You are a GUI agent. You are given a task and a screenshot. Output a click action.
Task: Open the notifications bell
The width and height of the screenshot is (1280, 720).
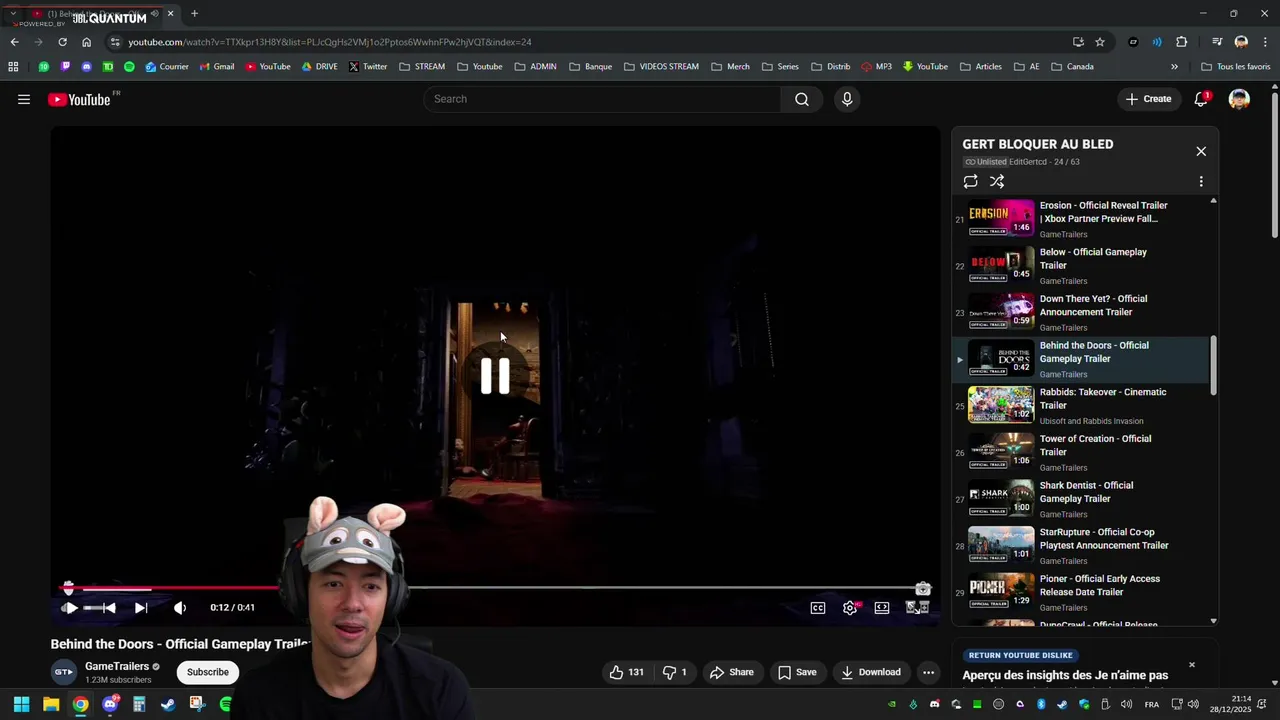coord(1201,99)
